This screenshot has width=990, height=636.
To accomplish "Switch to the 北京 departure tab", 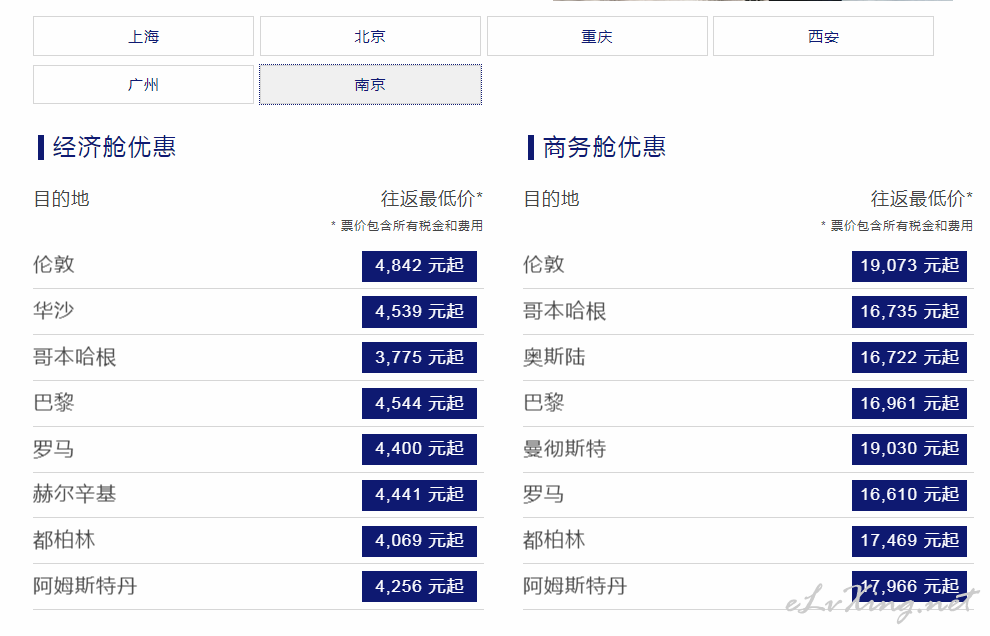I will 370,37.
